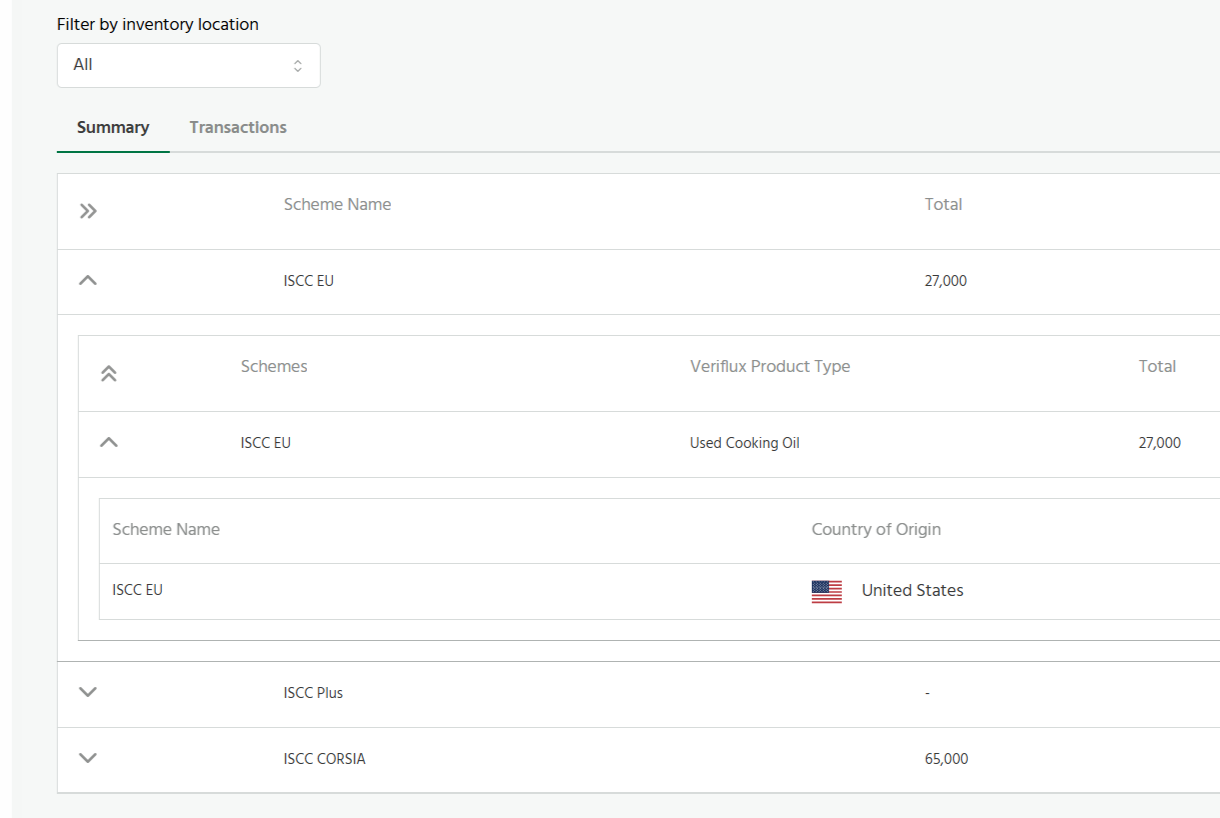Image resolution: width=1220 pixels, height=818 pixels.
Task: Click the ISCC CORSIA scheme name
Action: tap(325, 759)
